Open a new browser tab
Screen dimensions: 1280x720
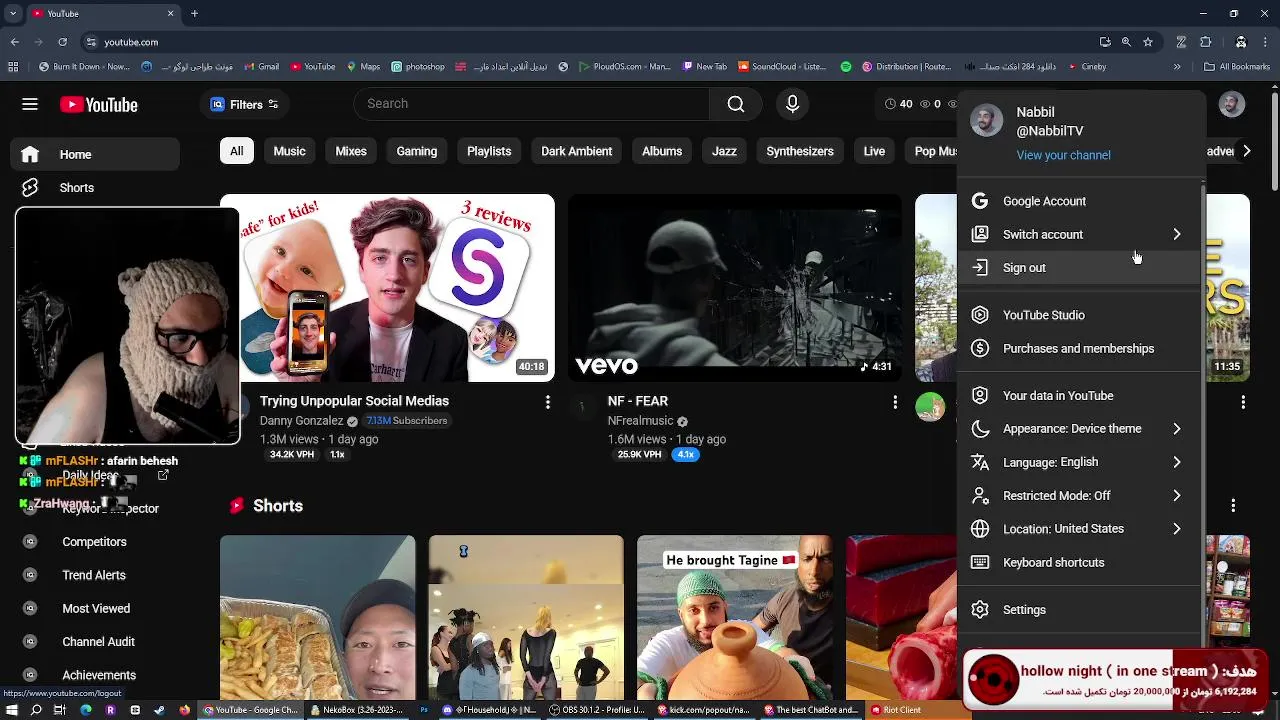tap(194, 13)
